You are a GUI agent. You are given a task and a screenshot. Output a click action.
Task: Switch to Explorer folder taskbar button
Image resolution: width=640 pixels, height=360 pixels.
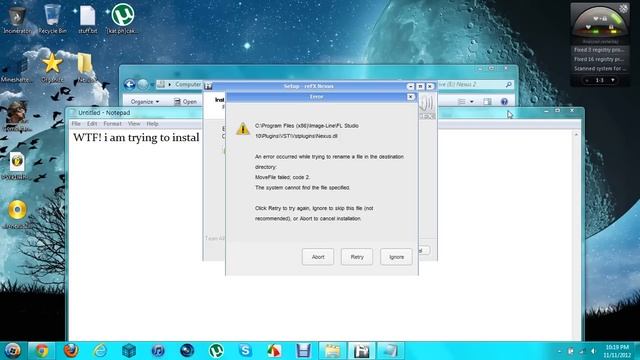click(332, 351)
